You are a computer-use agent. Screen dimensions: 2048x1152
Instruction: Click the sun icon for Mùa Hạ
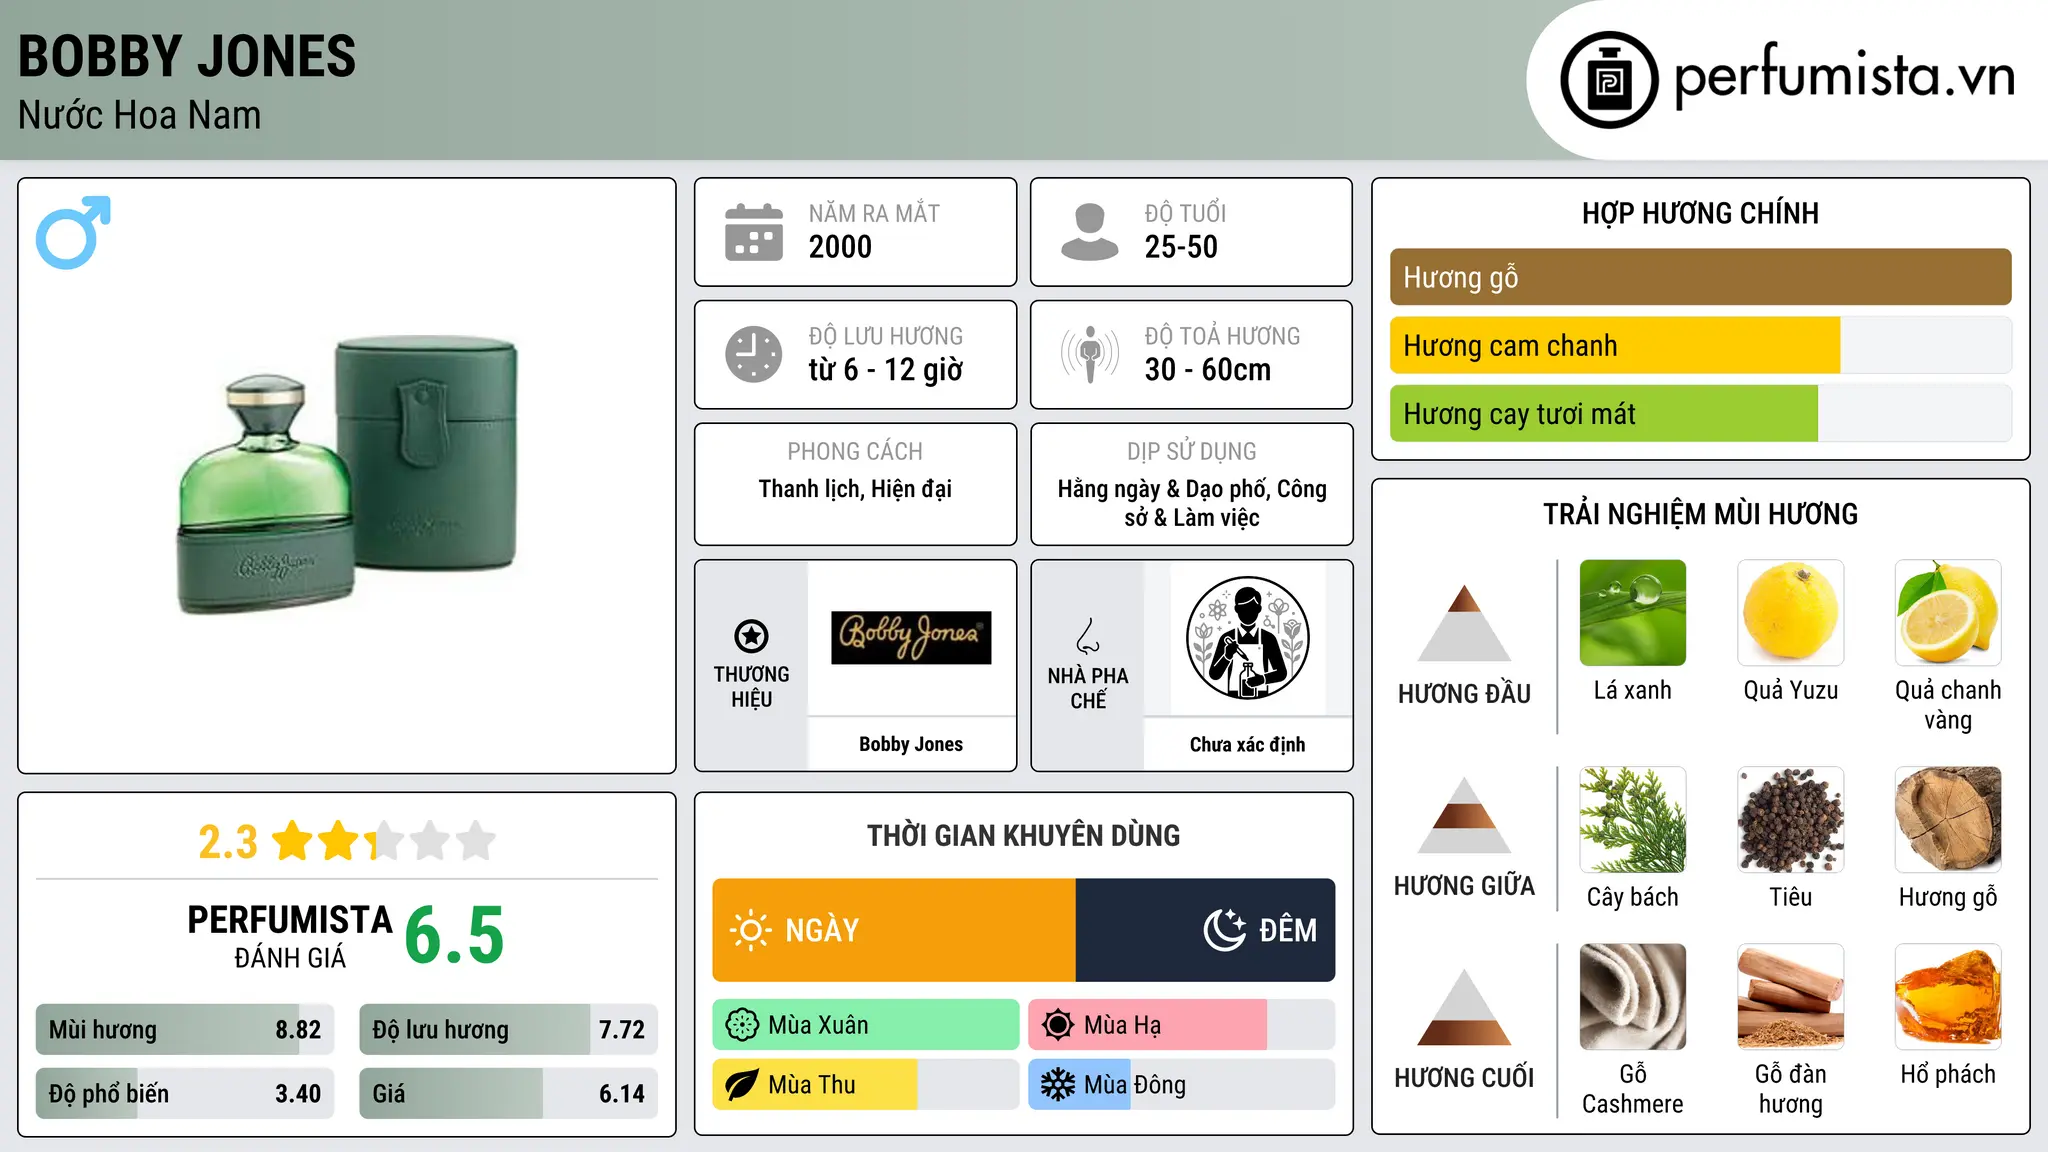point(1058,1025)
